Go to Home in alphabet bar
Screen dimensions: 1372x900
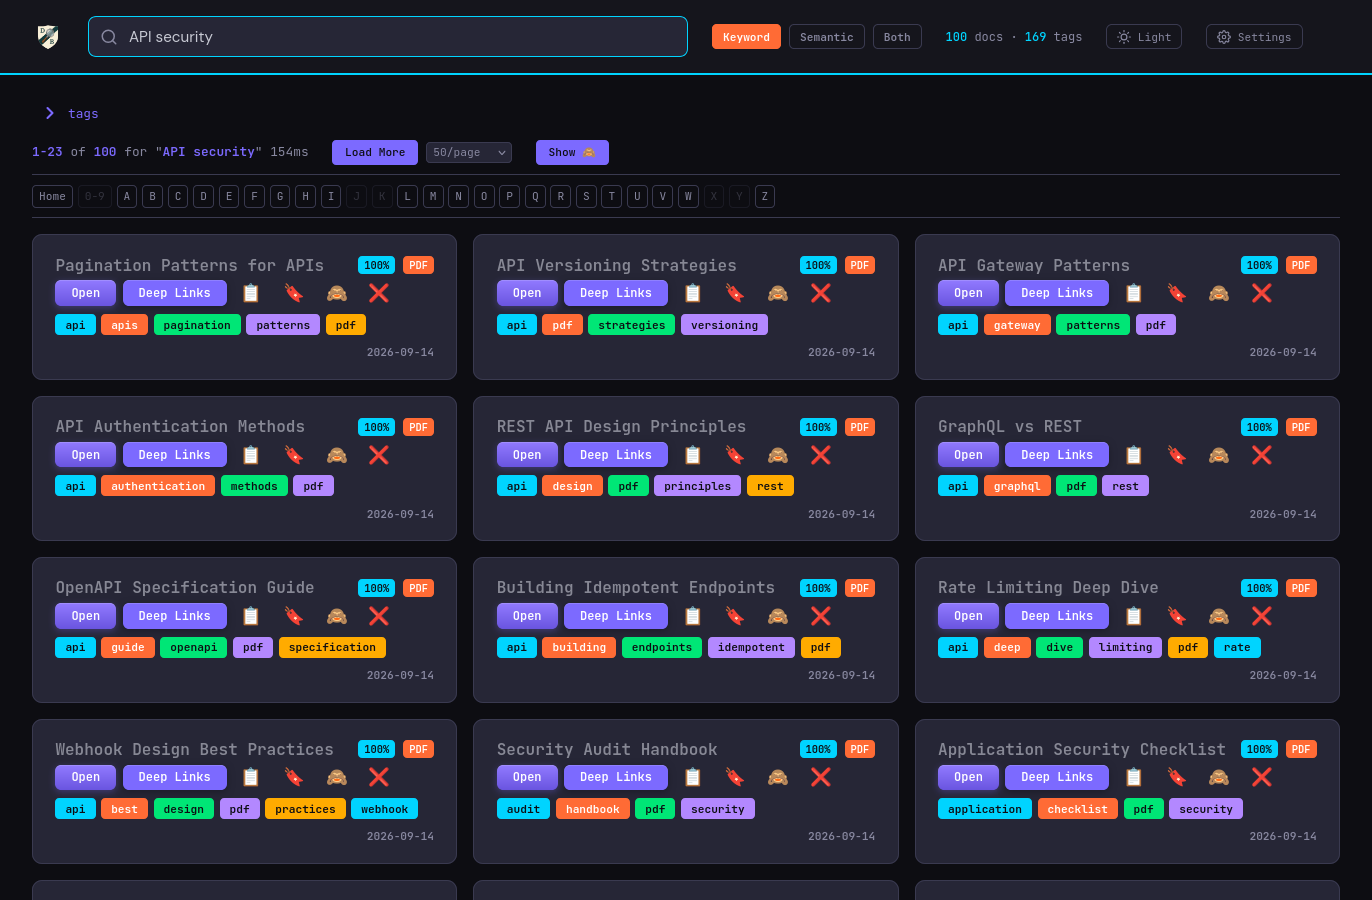[x=52, y=196]
